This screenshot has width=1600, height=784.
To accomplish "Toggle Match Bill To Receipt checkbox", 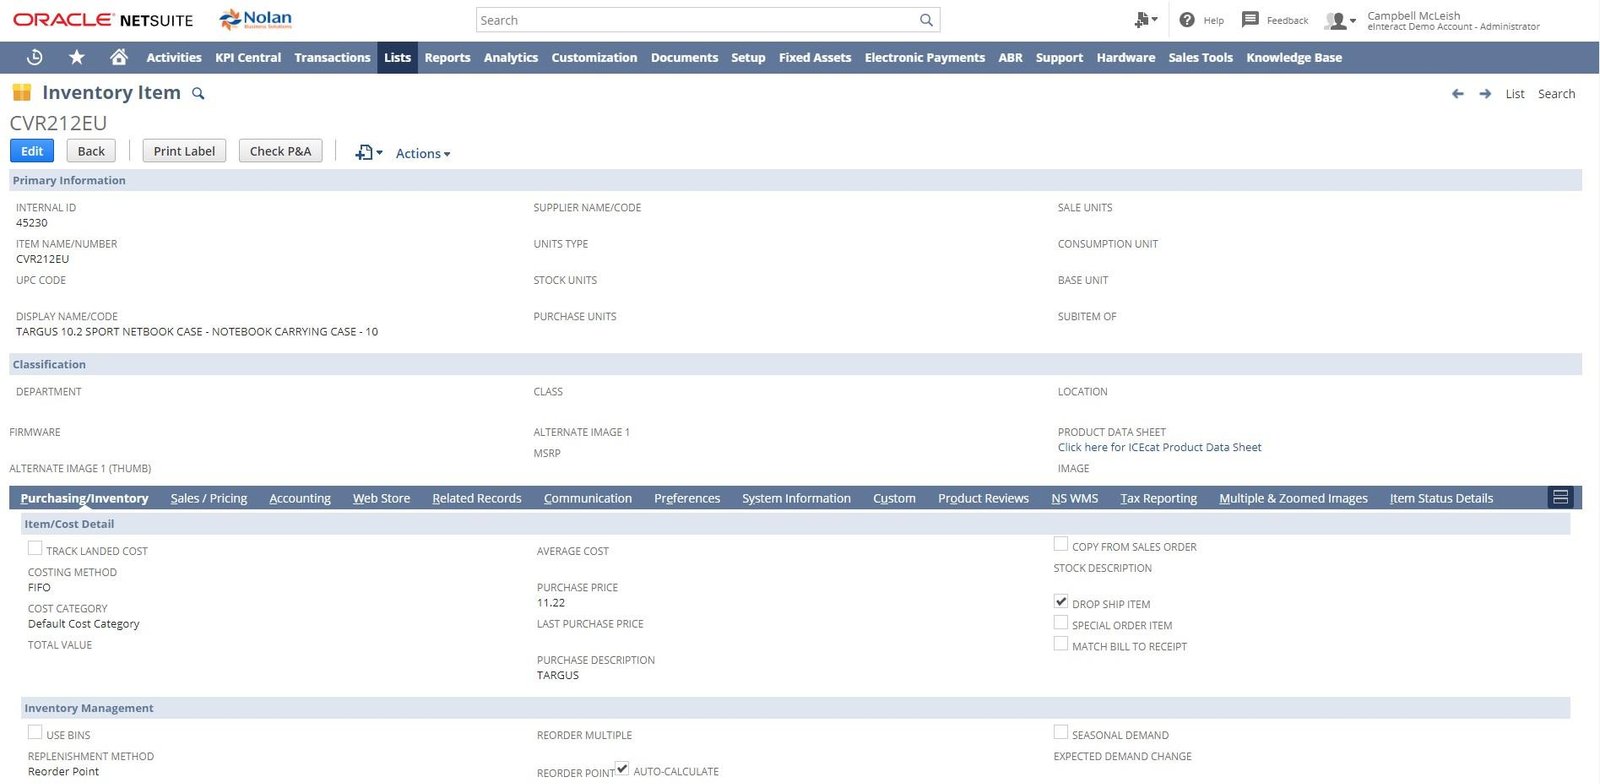I will (1061, 643).
